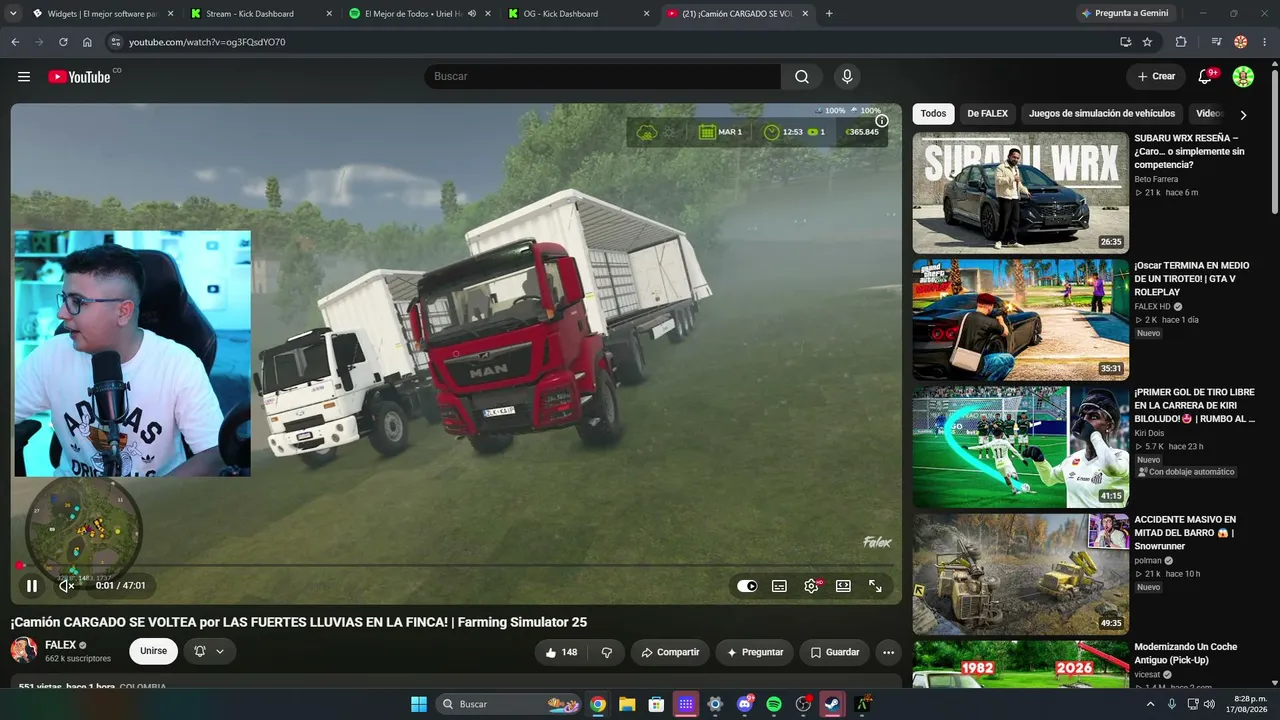Open the YouTube account avatar menu
Image resolution: width=1280 pixels, height=720 pixels.
click(x=1243, y=77)
